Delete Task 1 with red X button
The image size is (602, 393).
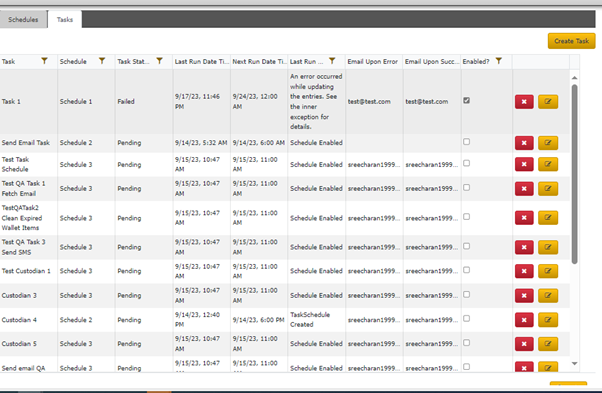click(524, 102)
